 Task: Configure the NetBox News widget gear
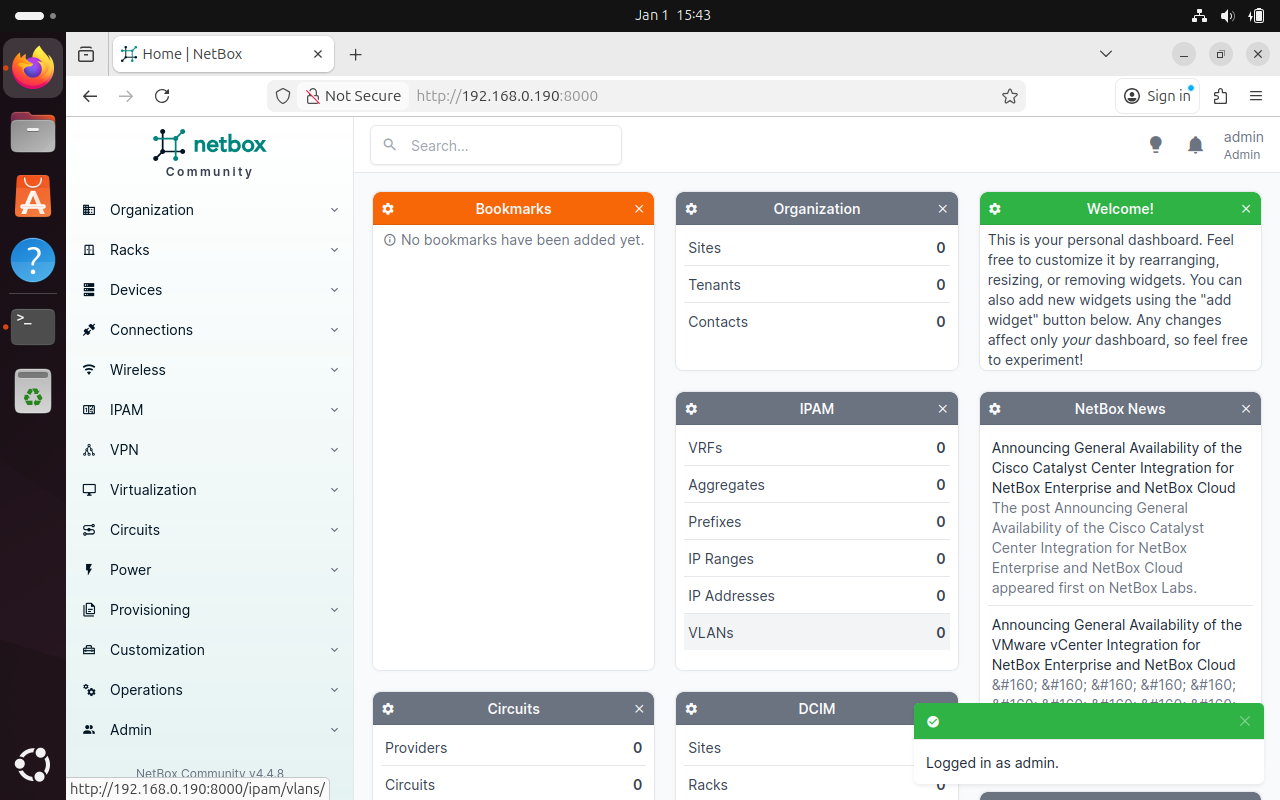coord(995,409)
